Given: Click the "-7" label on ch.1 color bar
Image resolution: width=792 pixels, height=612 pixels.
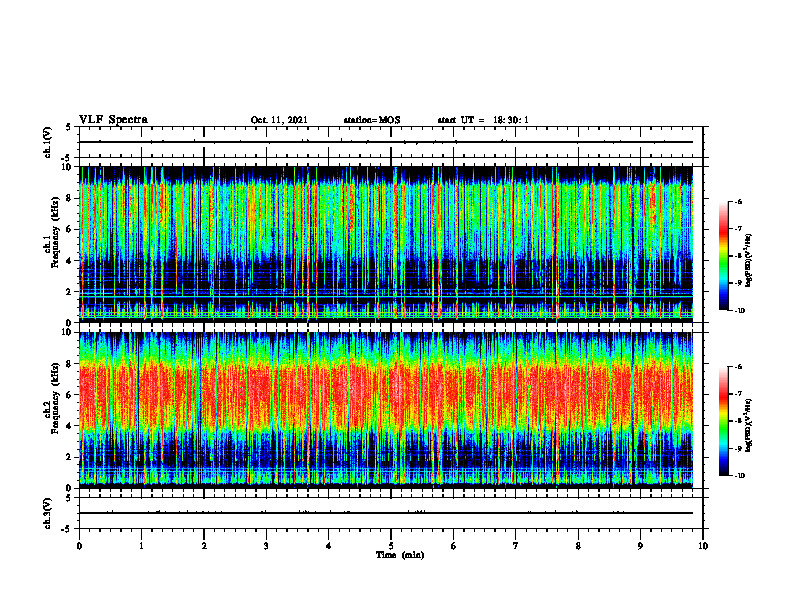Looking at the screenshot, I should click(738, 229).
